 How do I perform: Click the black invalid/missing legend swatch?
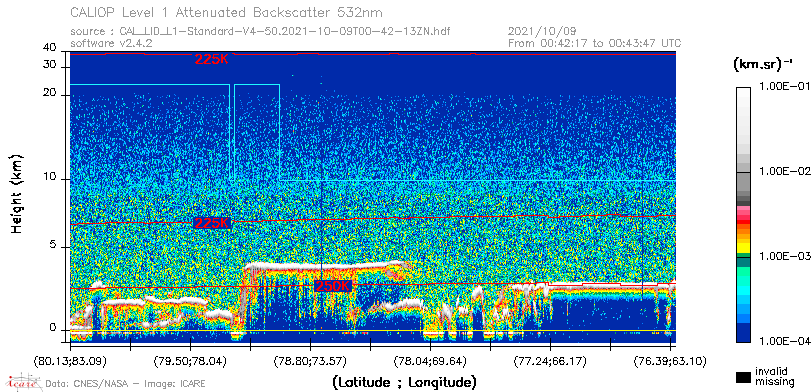[x=743, y=377]
